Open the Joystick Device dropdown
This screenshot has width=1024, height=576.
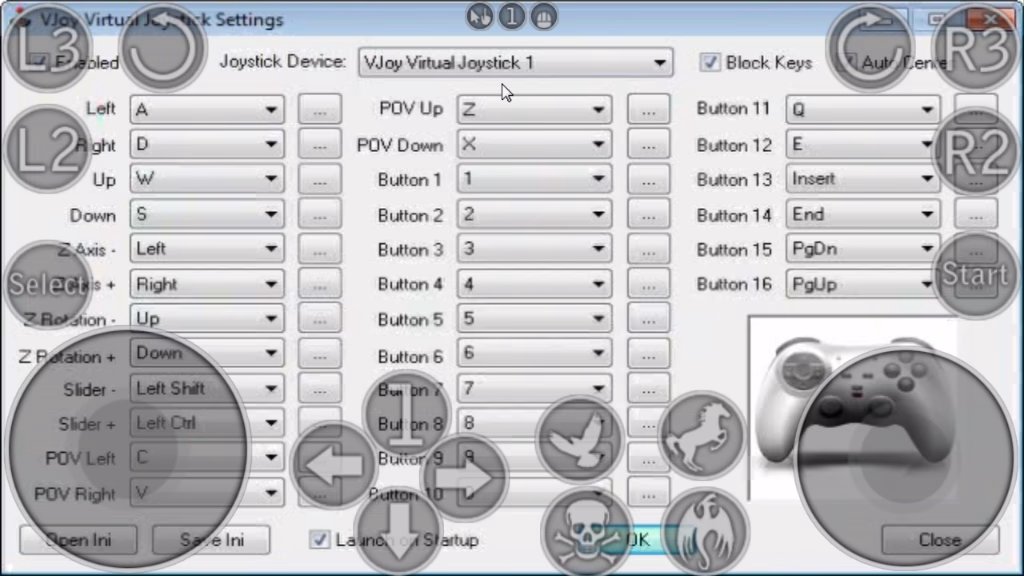[x=515, y=63]
